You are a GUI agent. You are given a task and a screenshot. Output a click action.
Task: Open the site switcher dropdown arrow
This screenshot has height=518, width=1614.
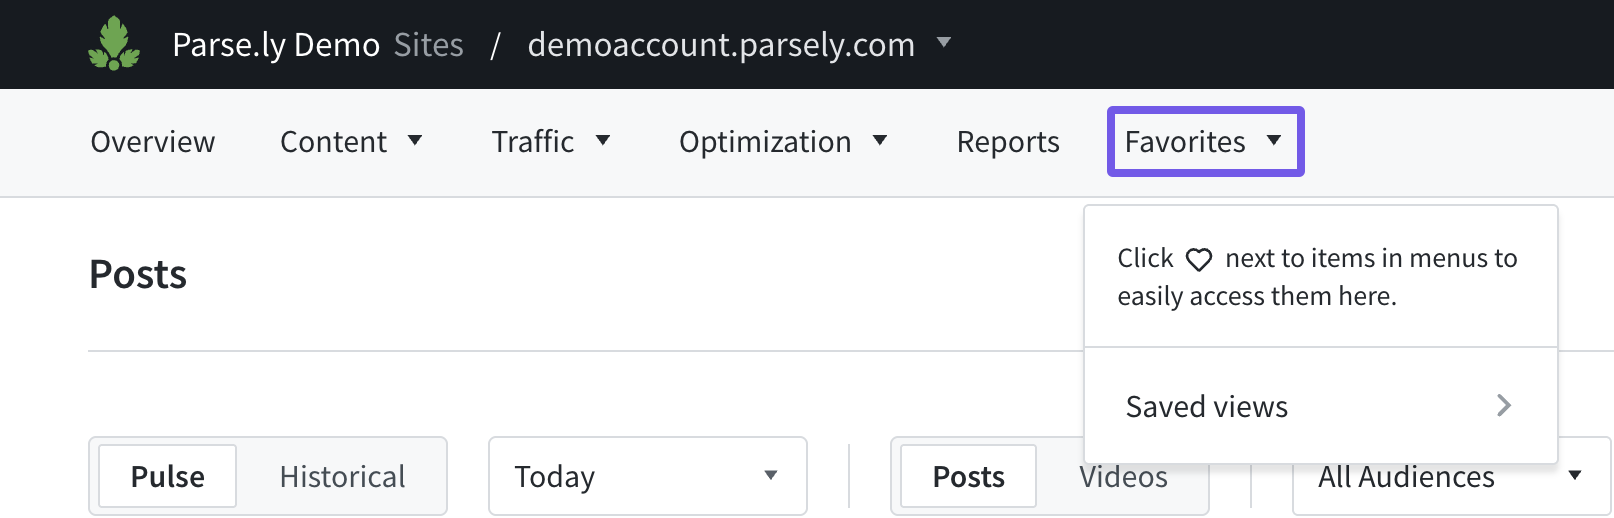944,43
